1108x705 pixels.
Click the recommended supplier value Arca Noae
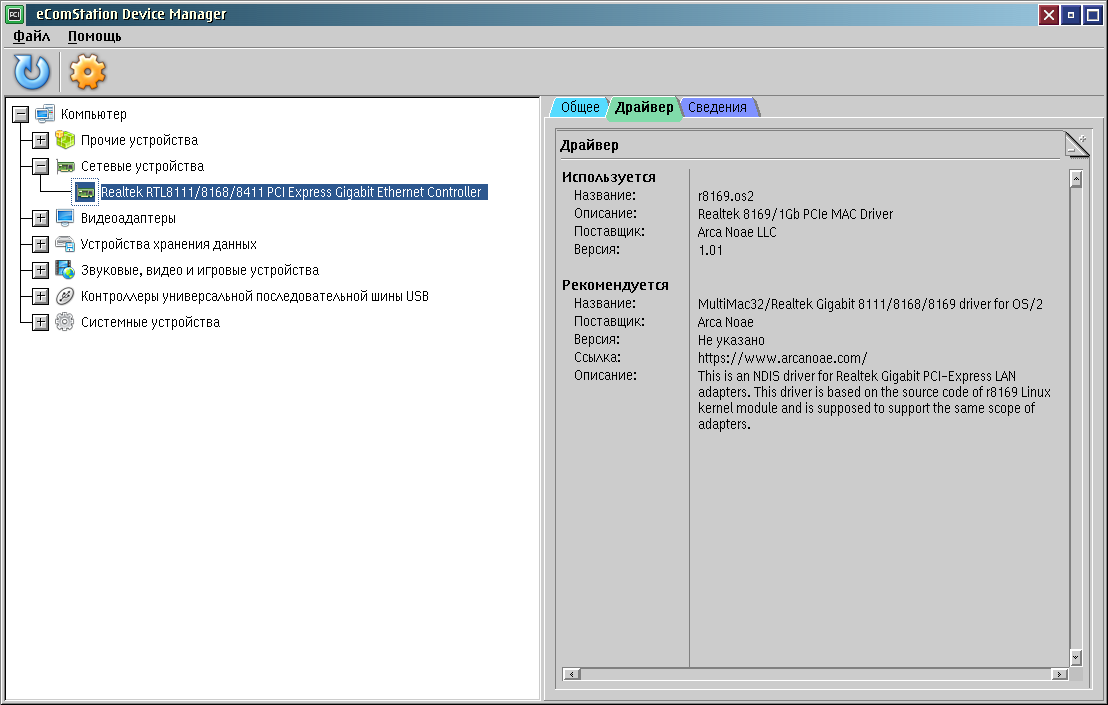point(725,322)
